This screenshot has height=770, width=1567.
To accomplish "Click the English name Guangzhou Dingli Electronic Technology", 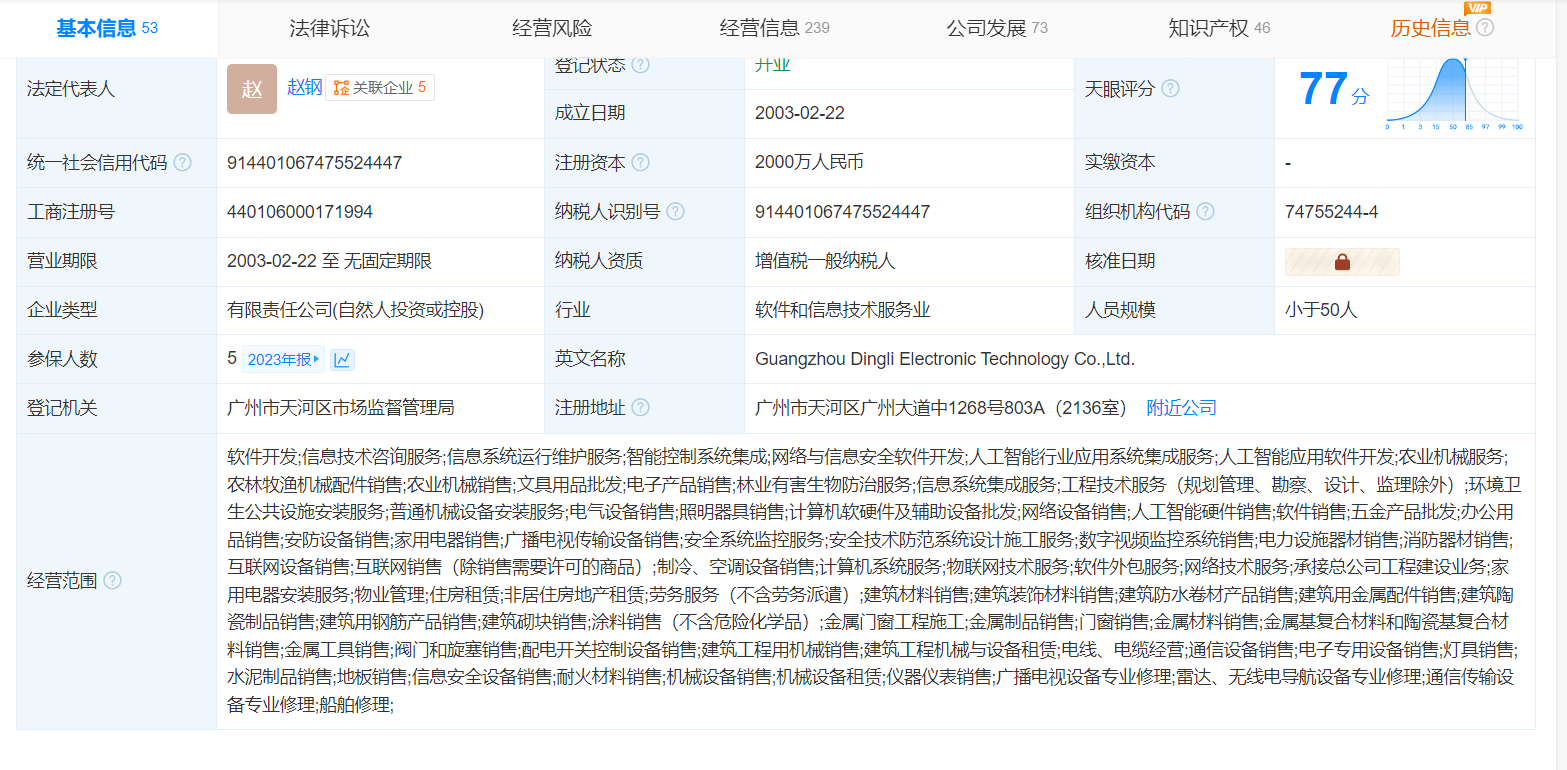I will tap(945, 359).
